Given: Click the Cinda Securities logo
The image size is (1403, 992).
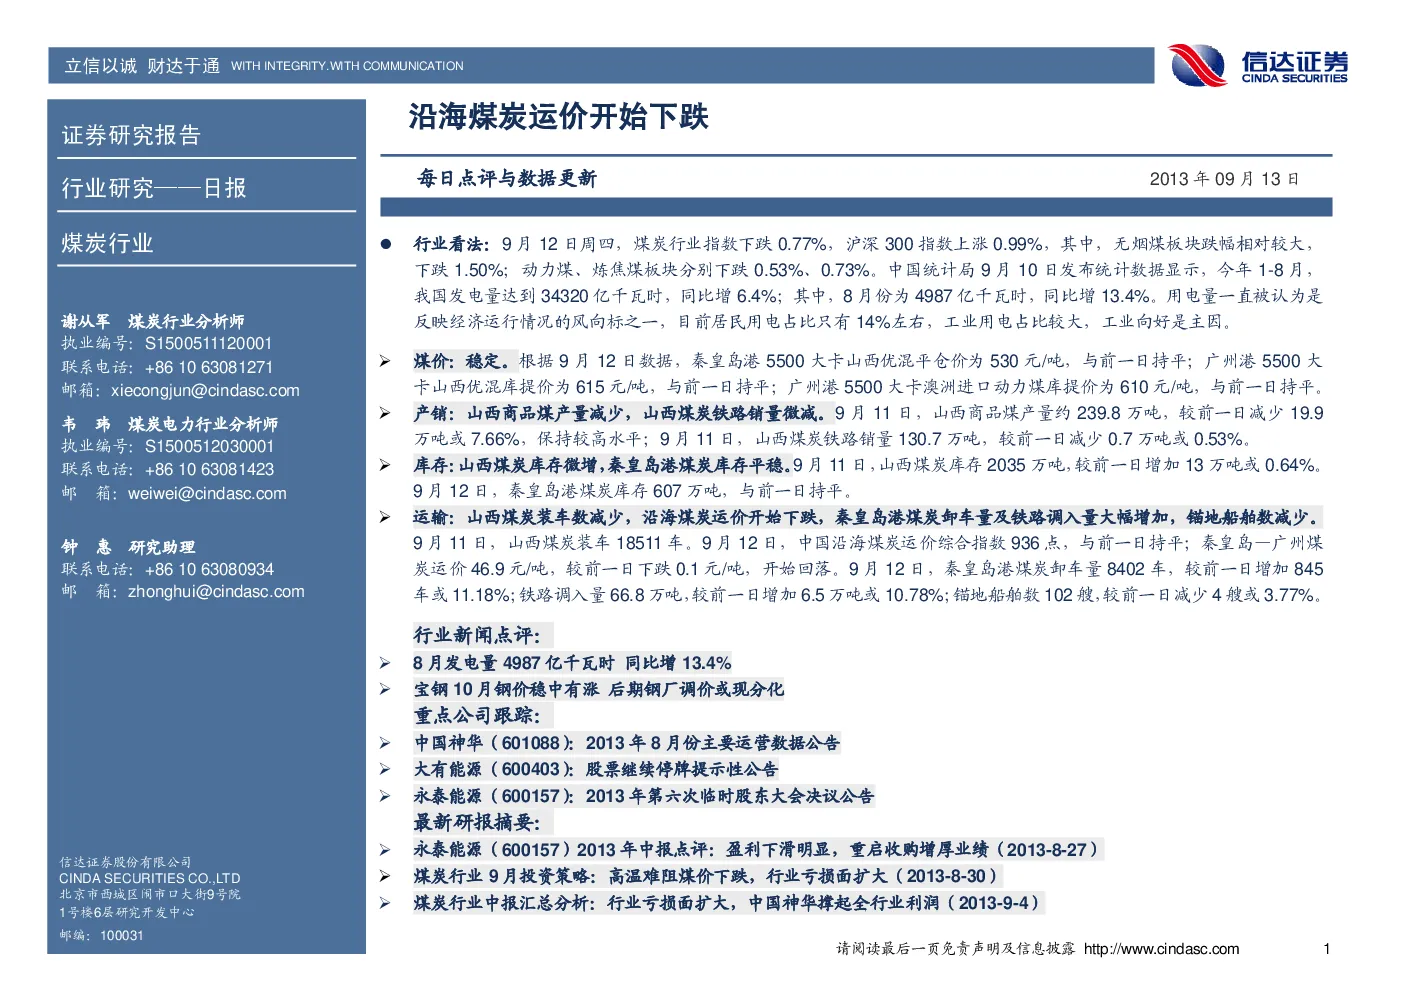Looking at the screenshot, I should click(x=1258, y=66).
